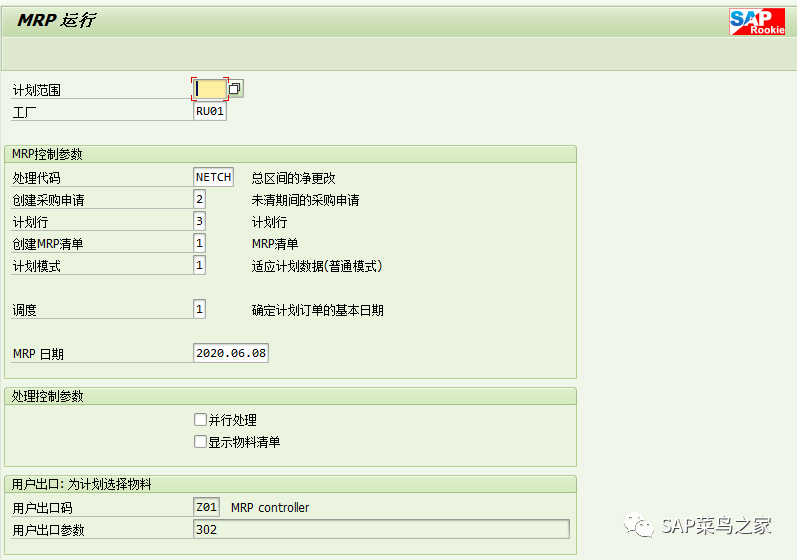Screen dimensions: 797x560
Task: Select the 处理代码 label
Action: click(37, 178)
